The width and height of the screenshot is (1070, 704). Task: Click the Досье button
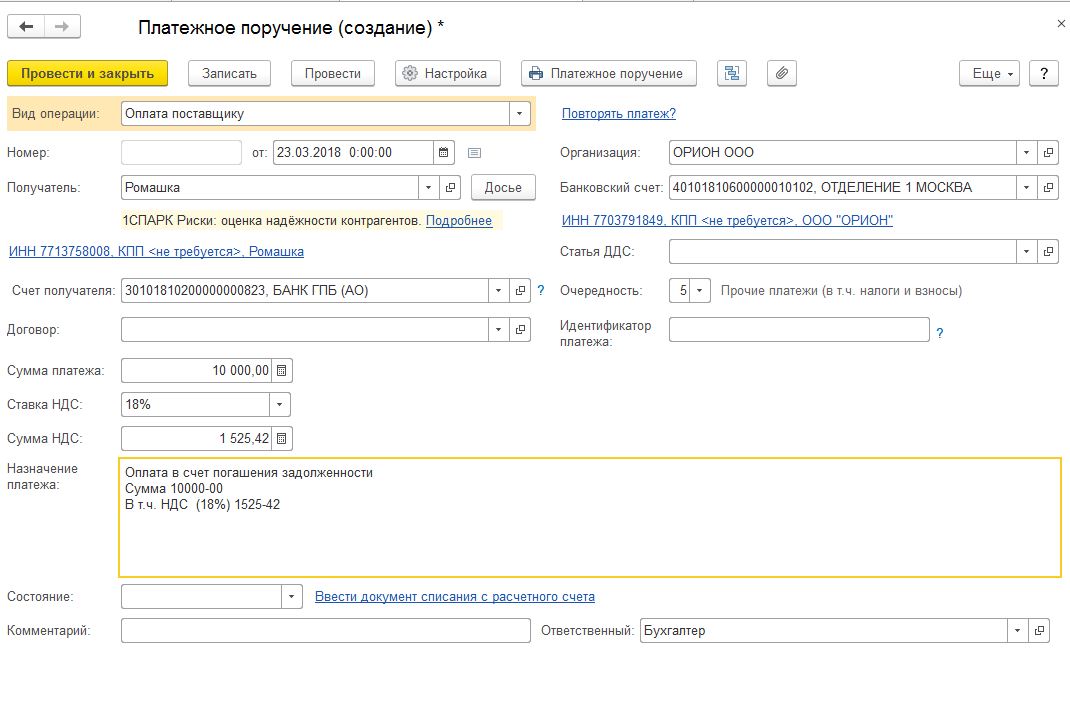coord(503,187)
